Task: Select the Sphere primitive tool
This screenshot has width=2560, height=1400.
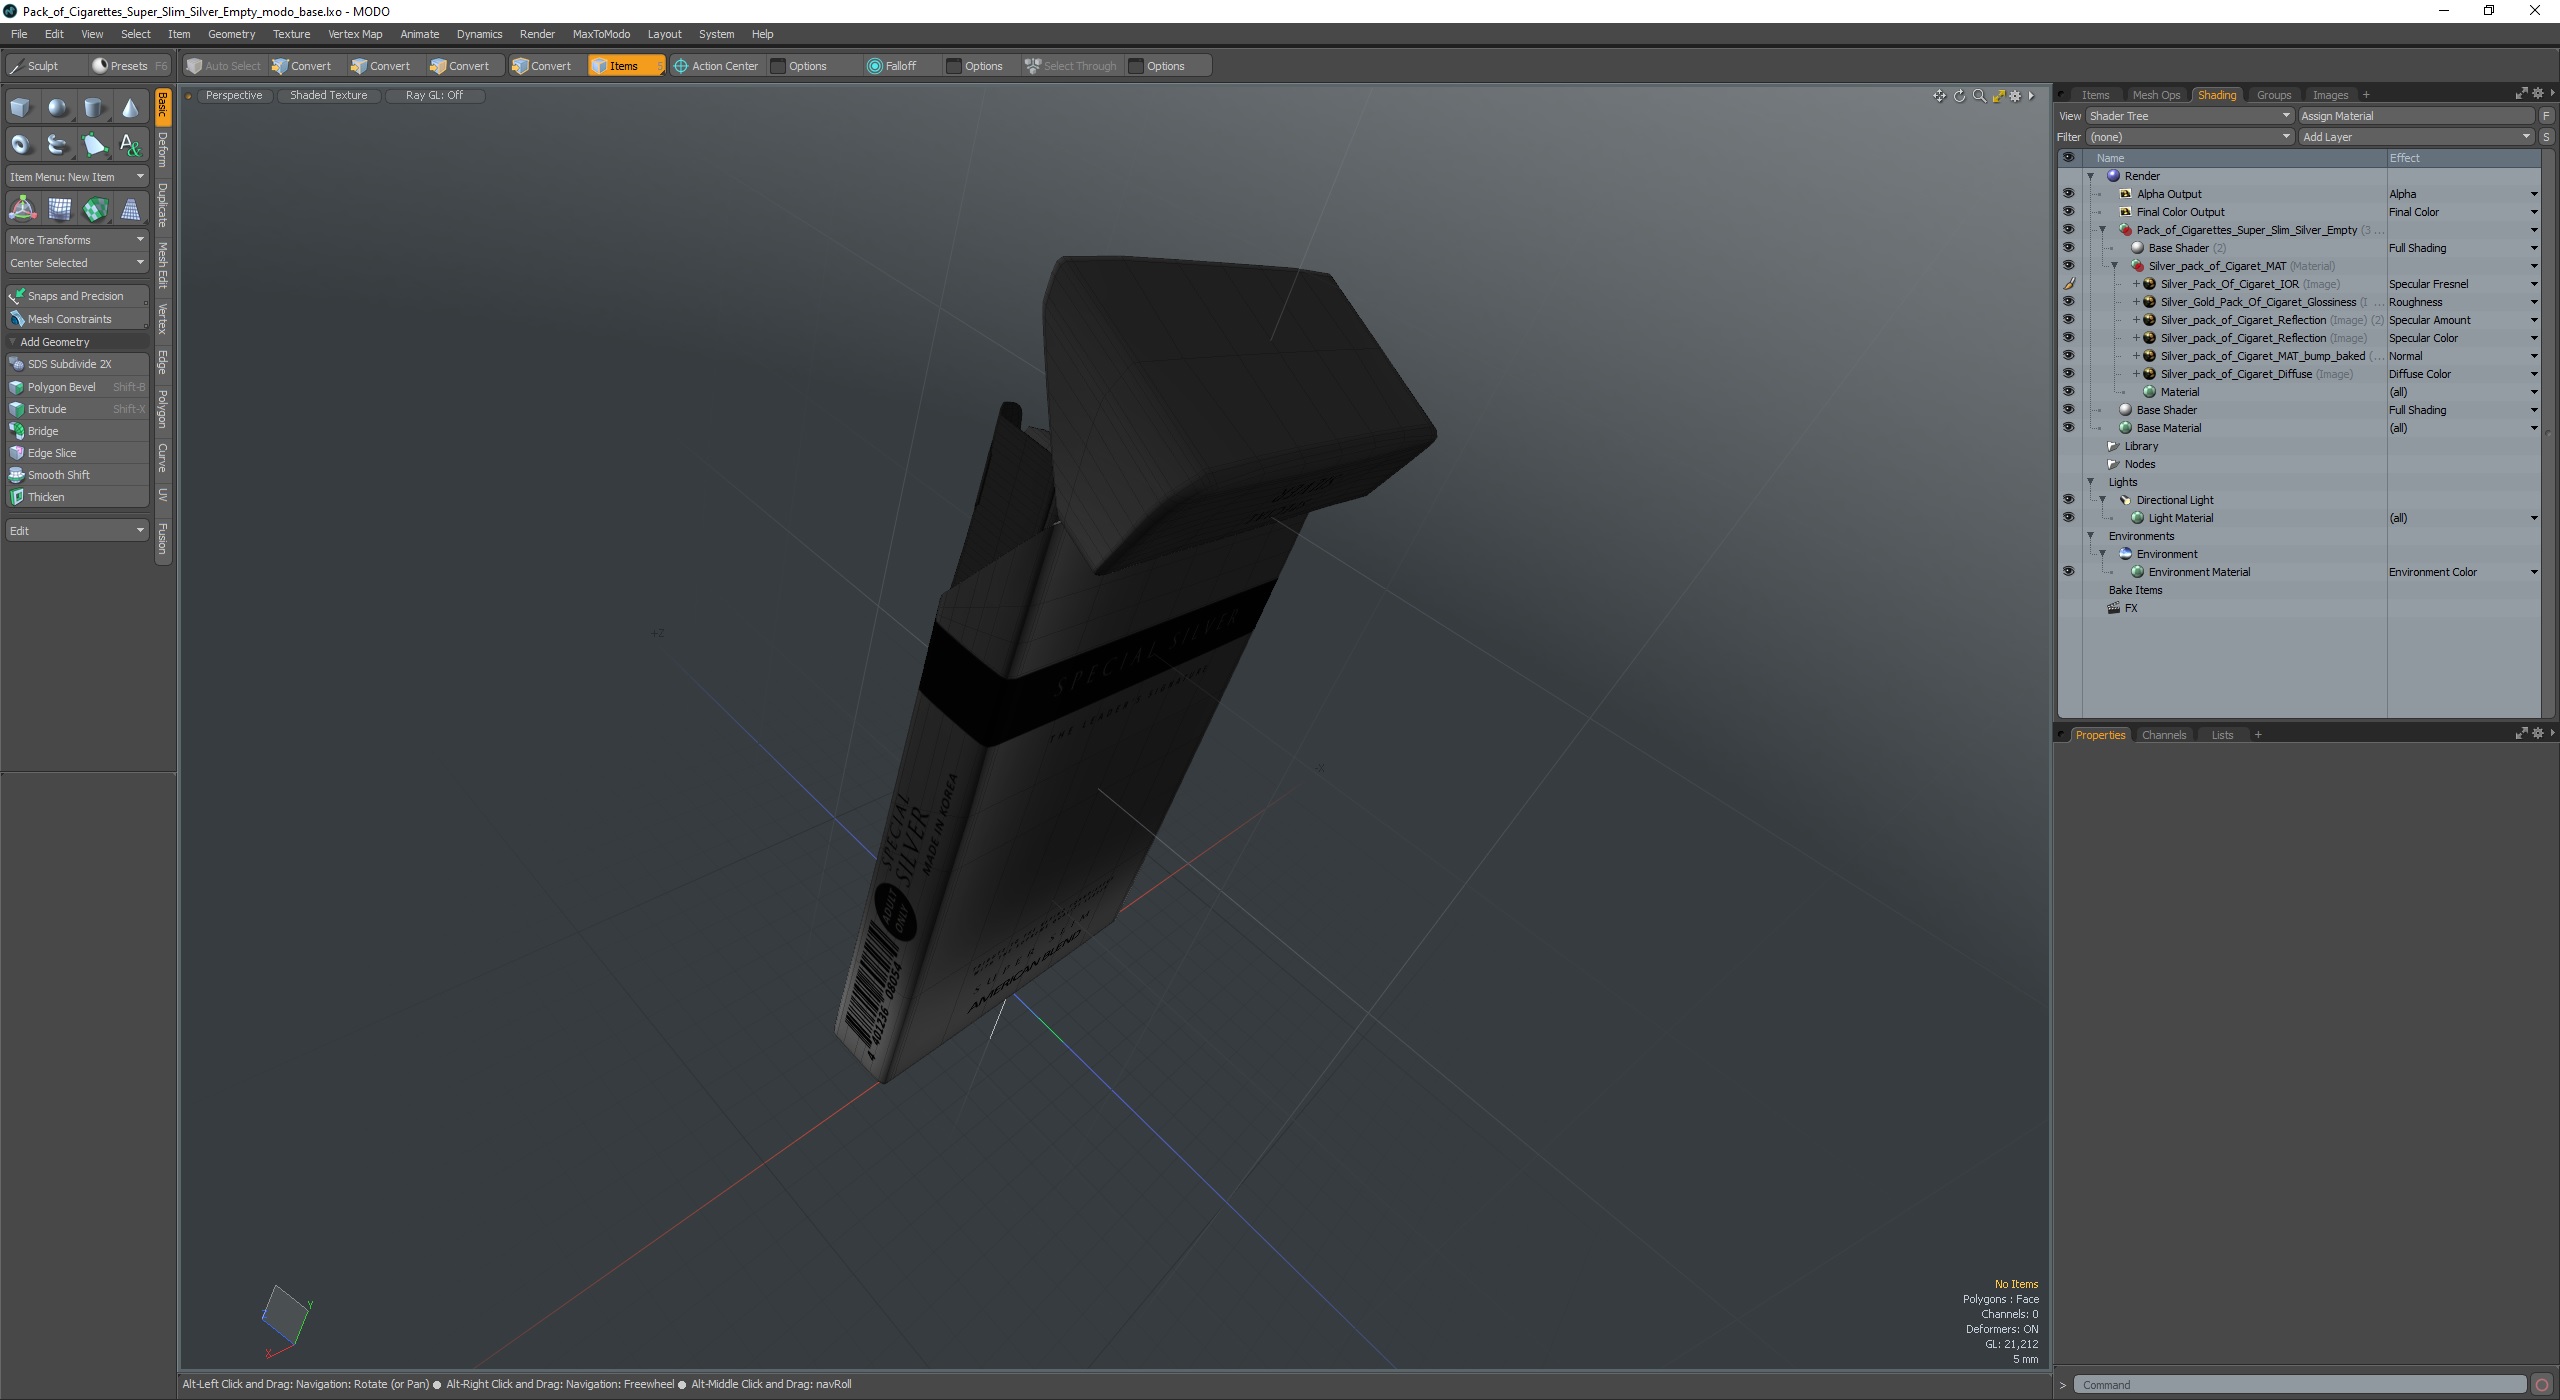Action: 58,108
